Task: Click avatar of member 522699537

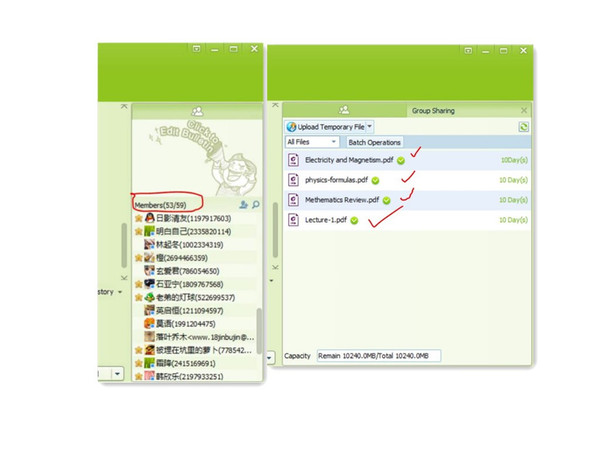Action: [x=149, y=297]
